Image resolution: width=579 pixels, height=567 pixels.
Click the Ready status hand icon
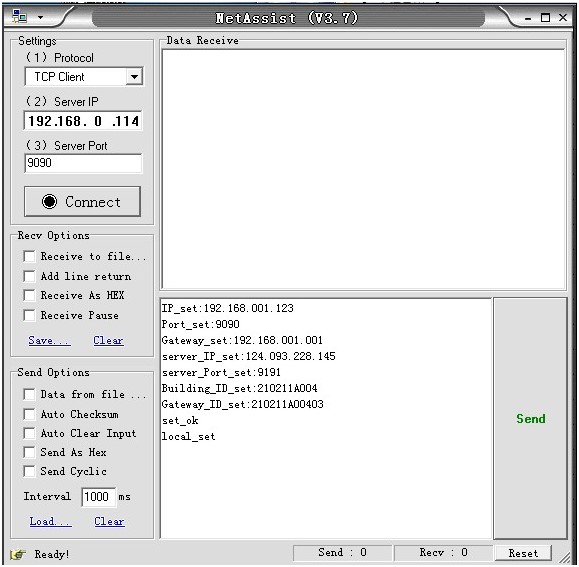18,554
